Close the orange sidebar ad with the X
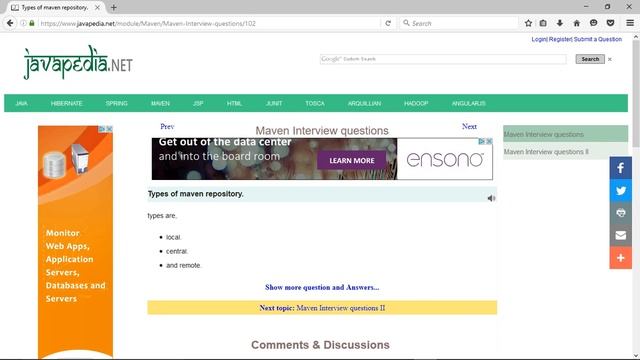The image size is (640, 360). click(x=109, y=129)
